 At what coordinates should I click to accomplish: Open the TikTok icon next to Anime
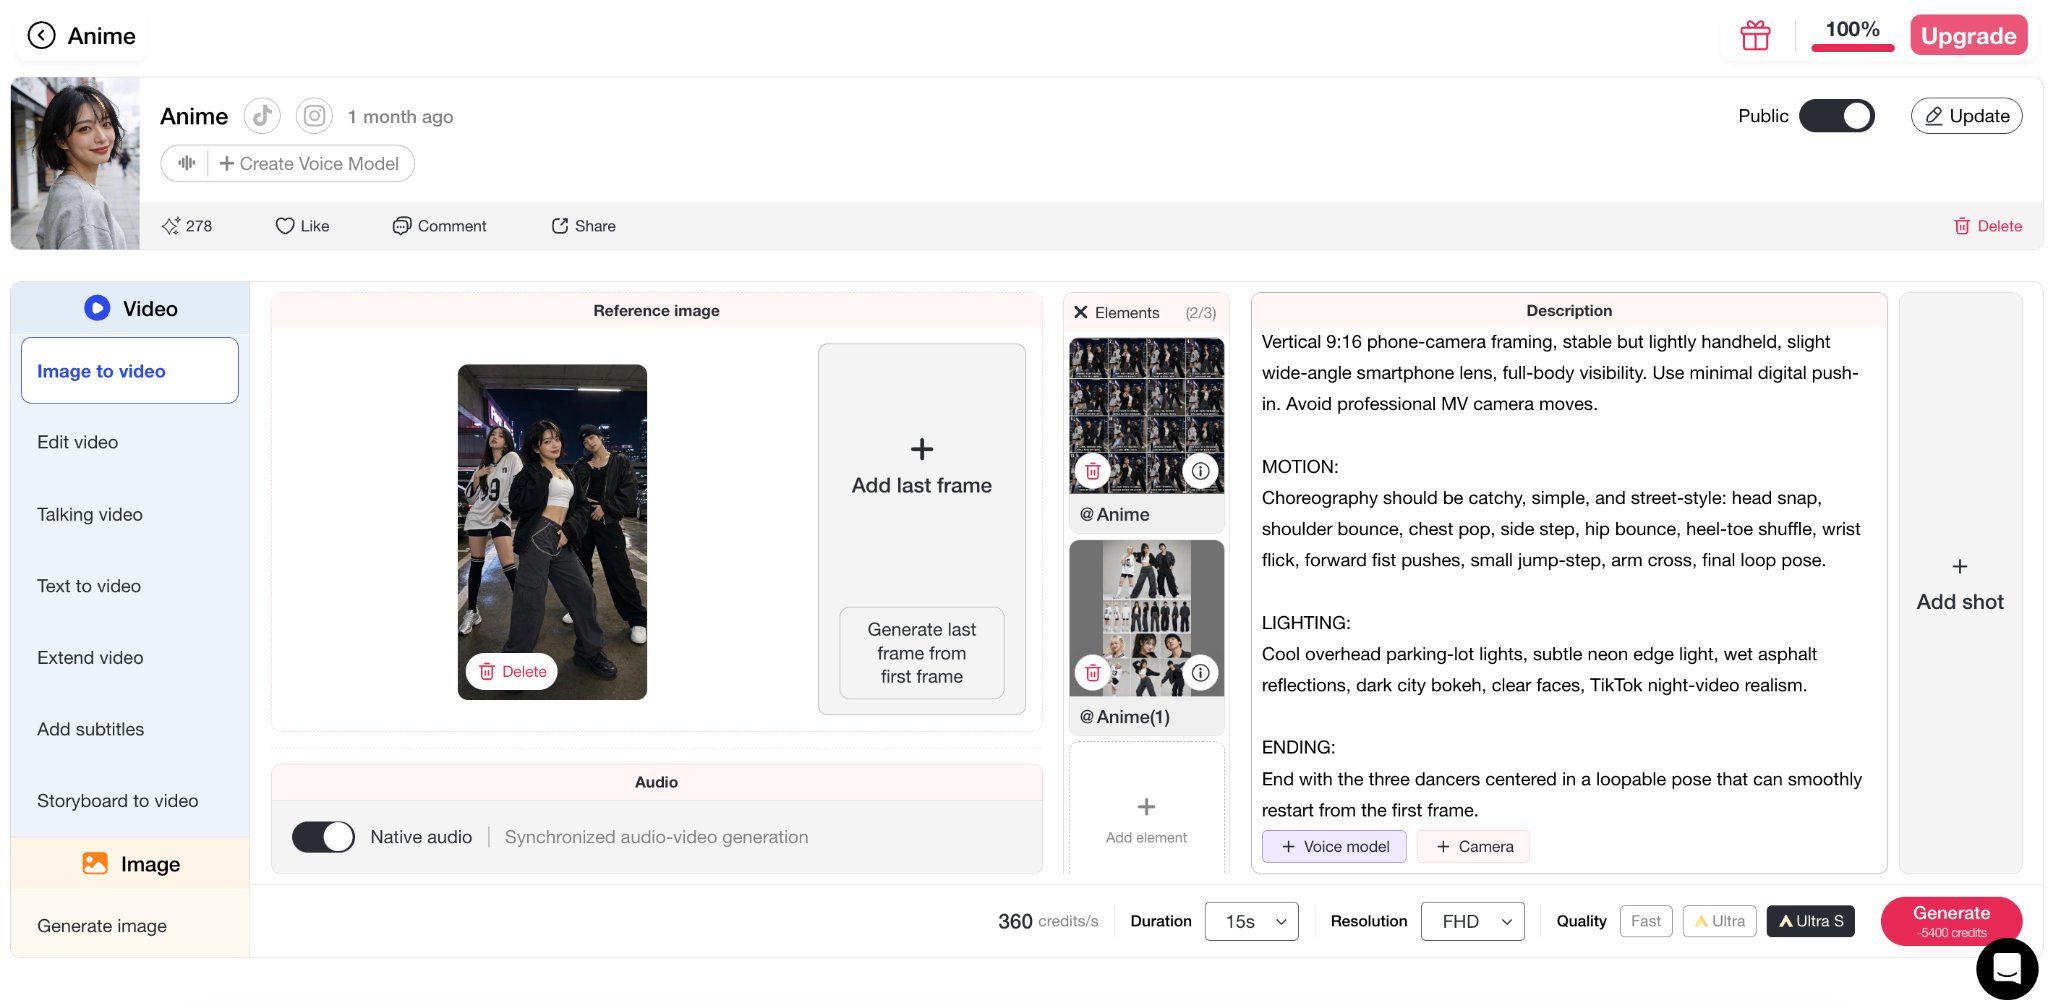point(262,116)
